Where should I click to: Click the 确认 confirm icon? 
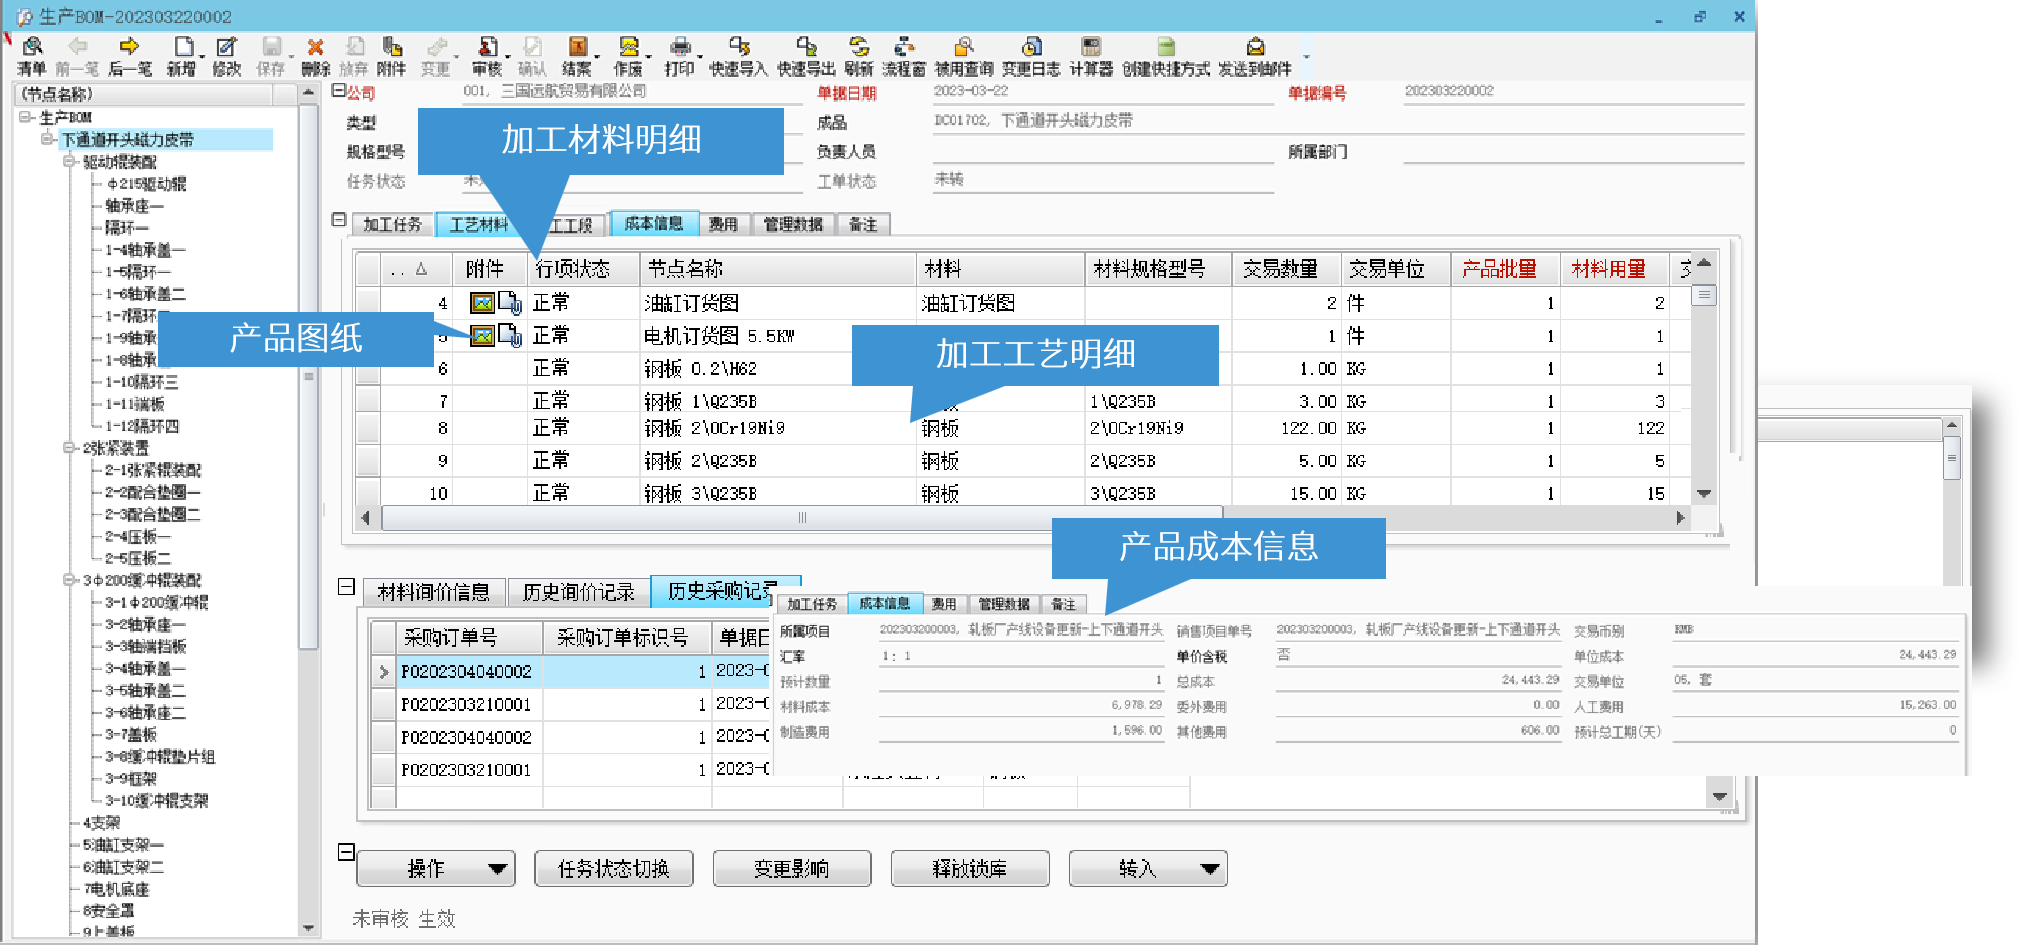point(532,46)
